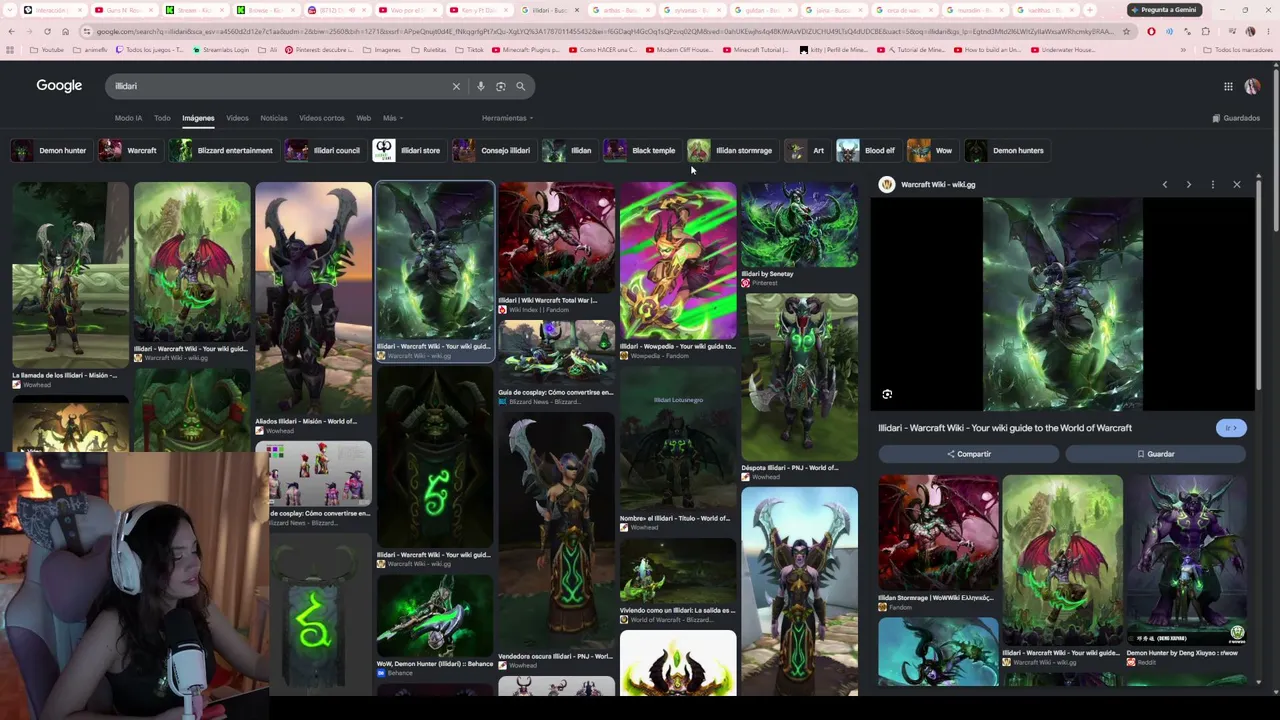This screenshot has width=1280, height=720.
Task: Show the next image in the preview panel
Action: tap(1188, 184)
